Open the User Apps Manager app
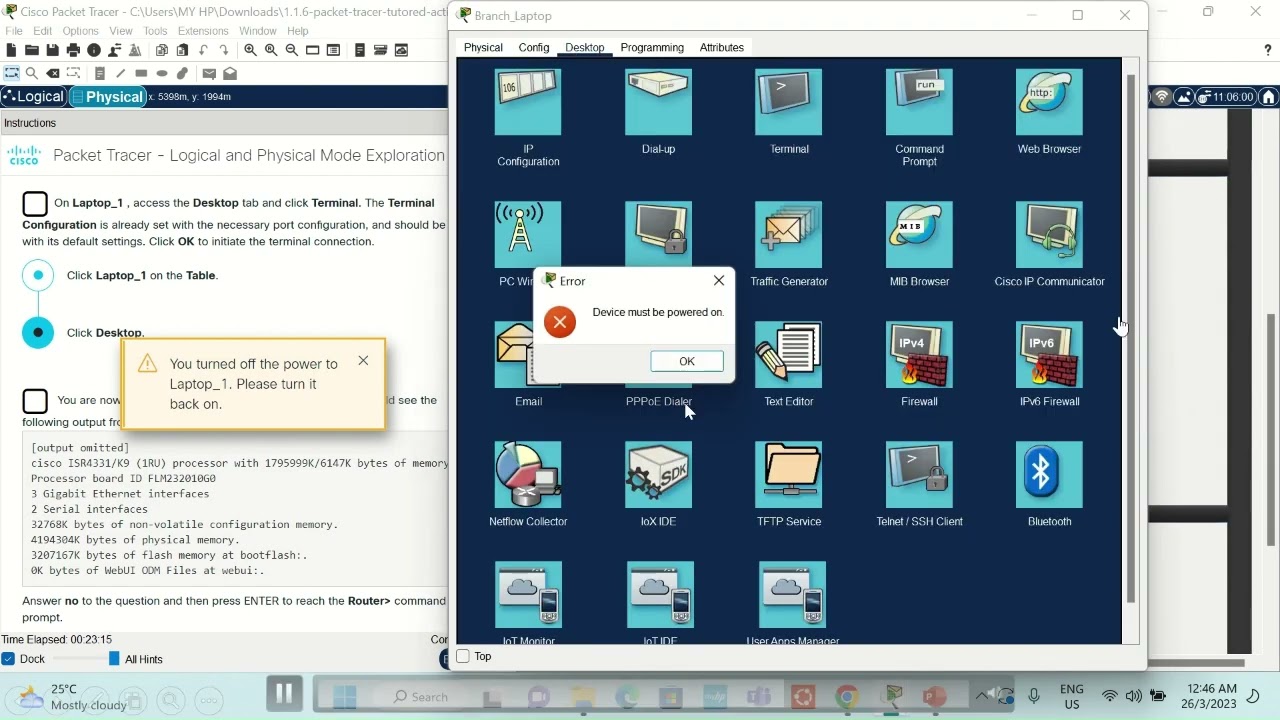 pyautogui.click(x=792, y=595)
